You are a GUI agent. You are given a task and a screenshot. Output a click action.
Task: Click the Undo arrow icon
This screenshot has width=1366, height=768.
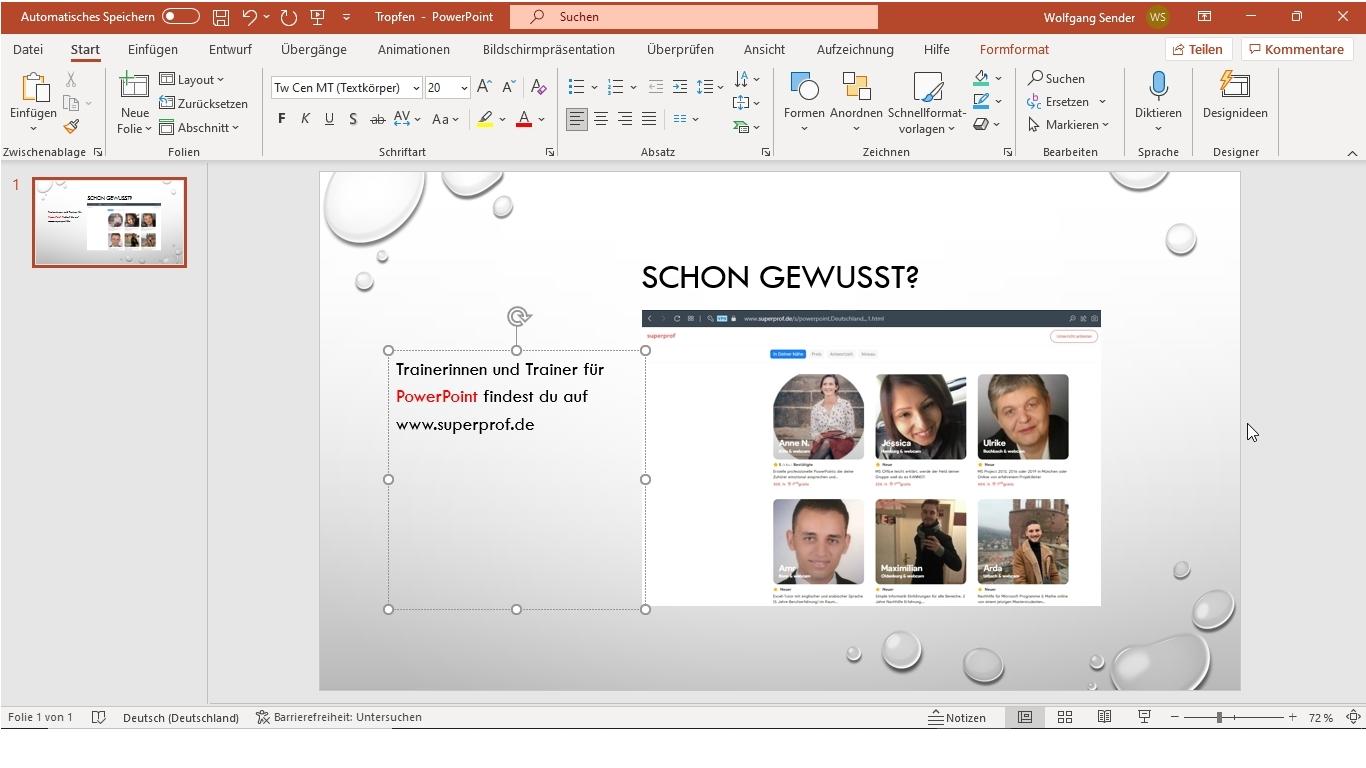pos(250,17)
